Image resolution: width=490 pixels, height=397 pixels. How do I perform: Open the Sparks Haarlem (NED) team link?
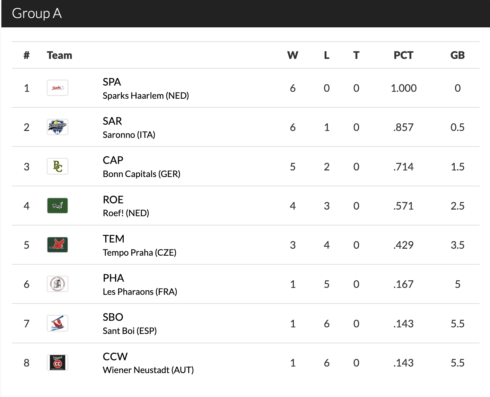click(x=146, y=96)
